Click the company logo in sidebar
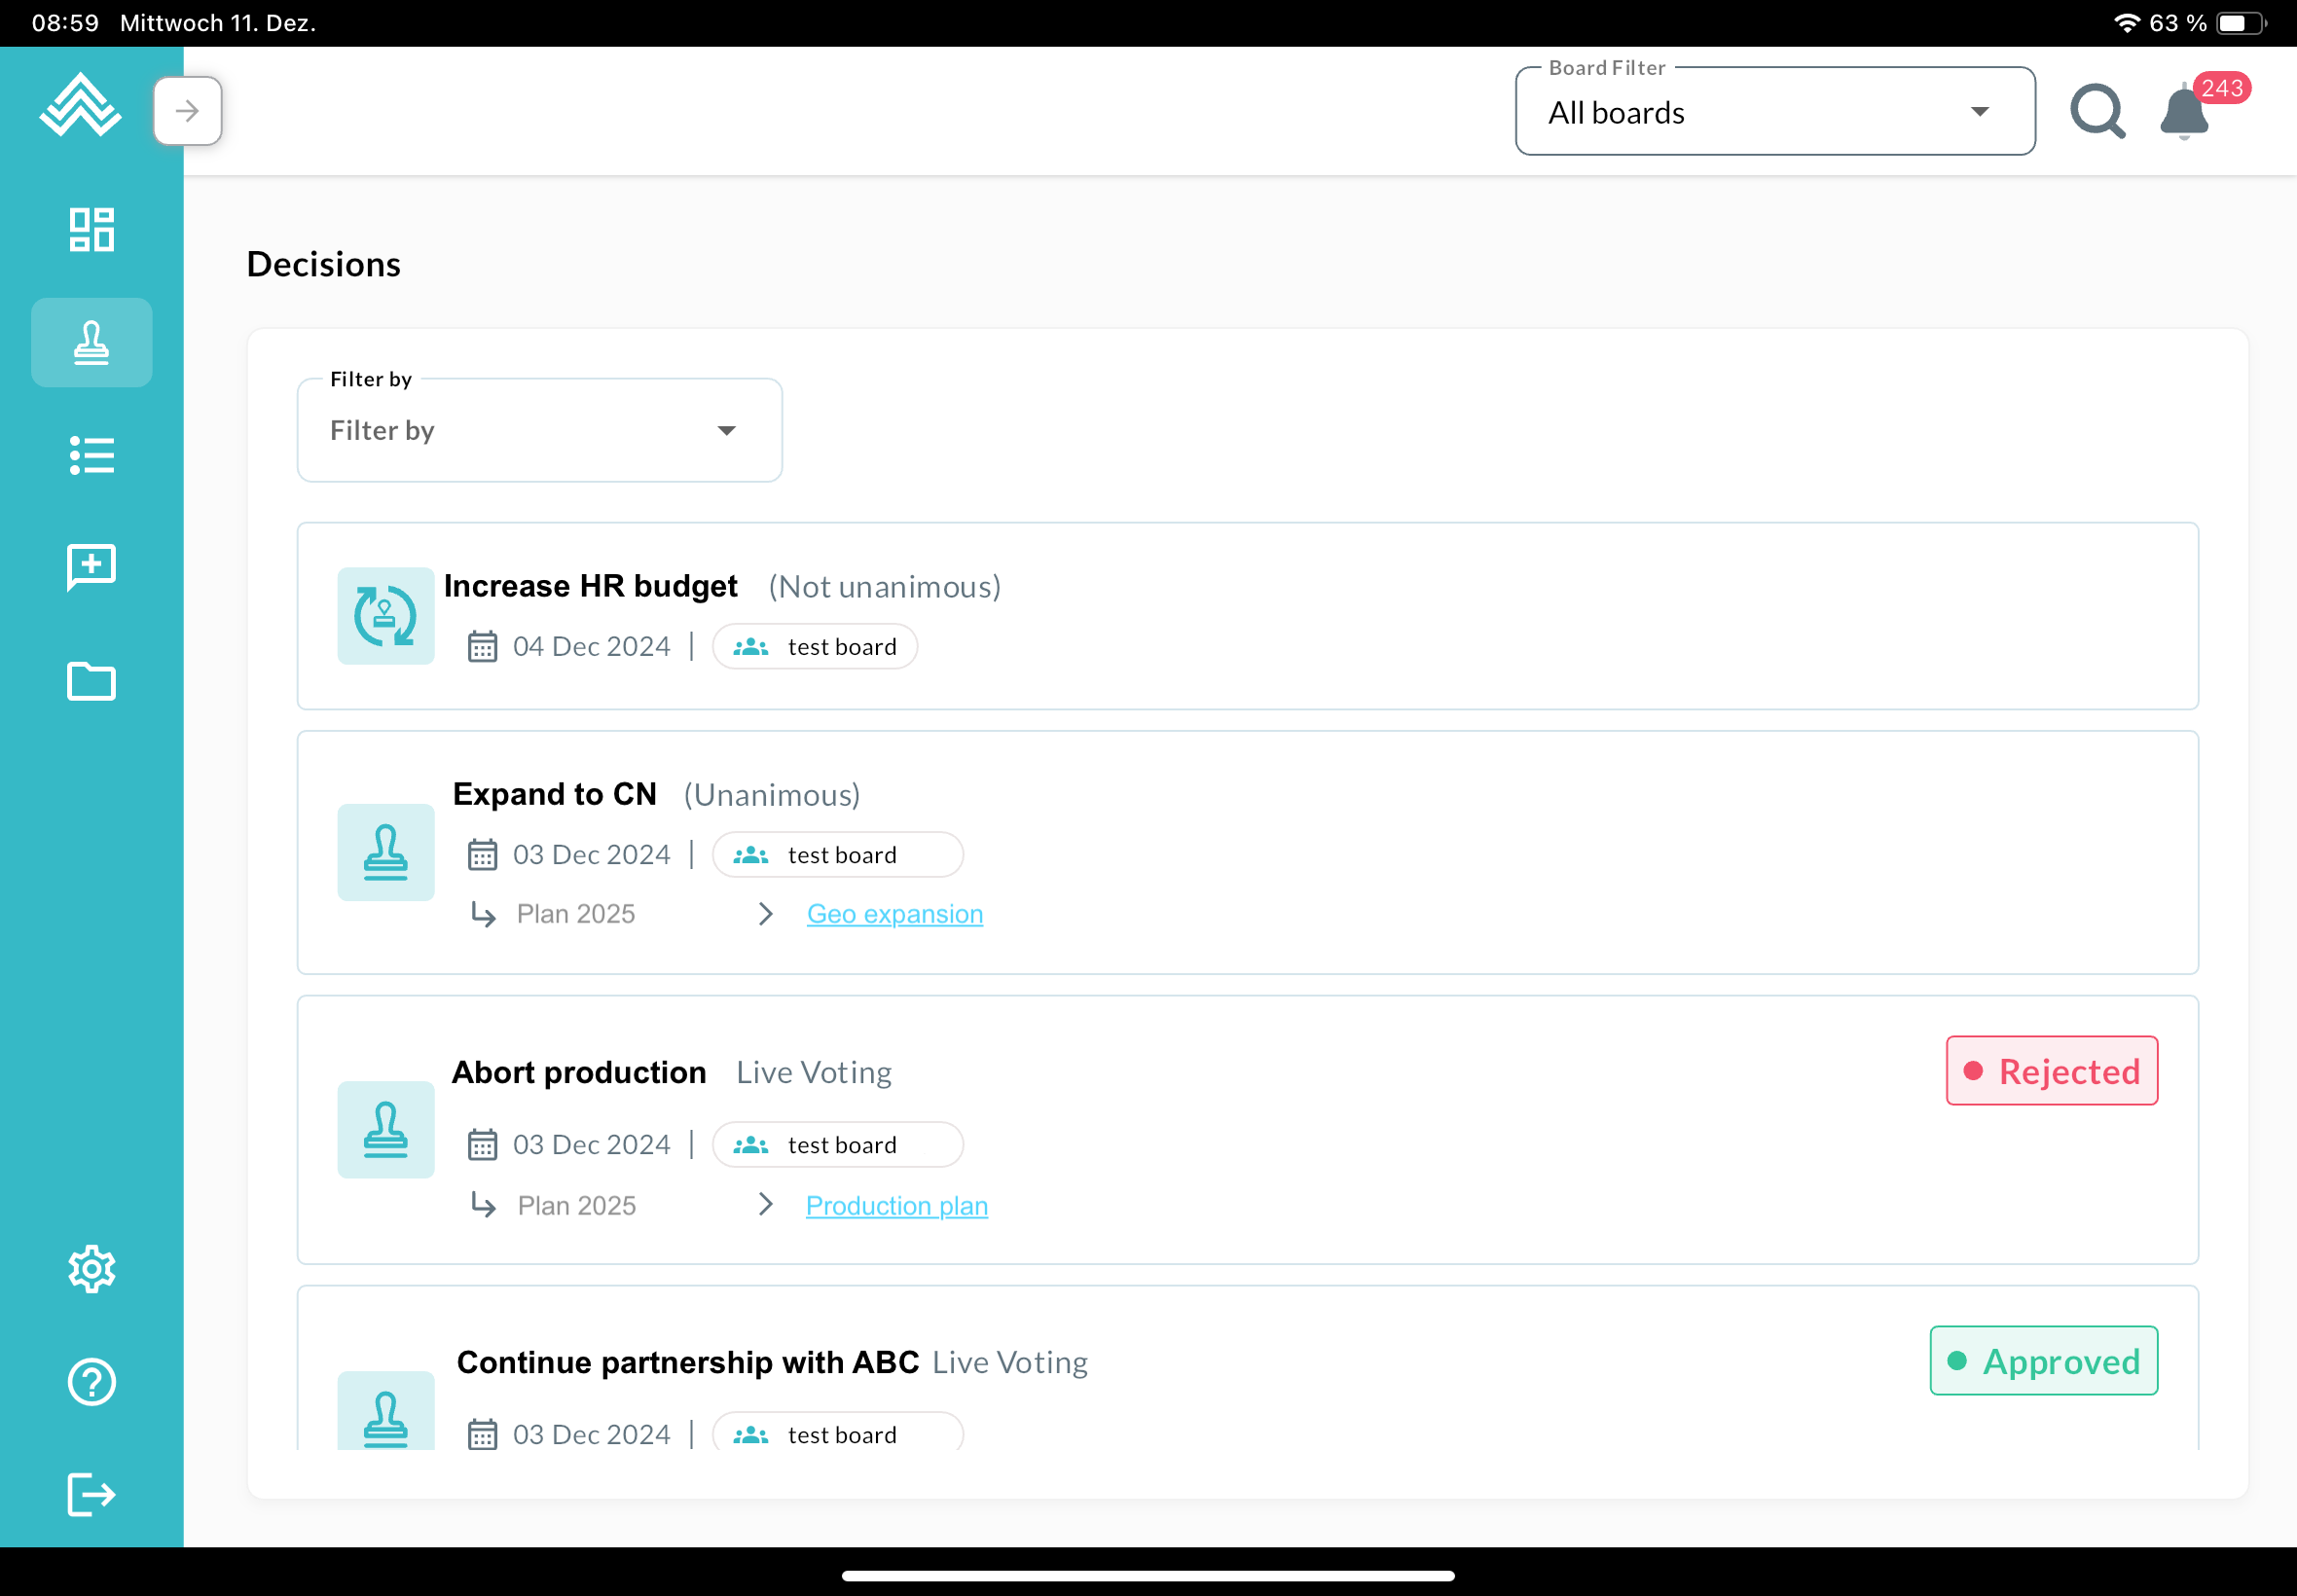Screen dimensions: 2297x1596 [80, 105]
